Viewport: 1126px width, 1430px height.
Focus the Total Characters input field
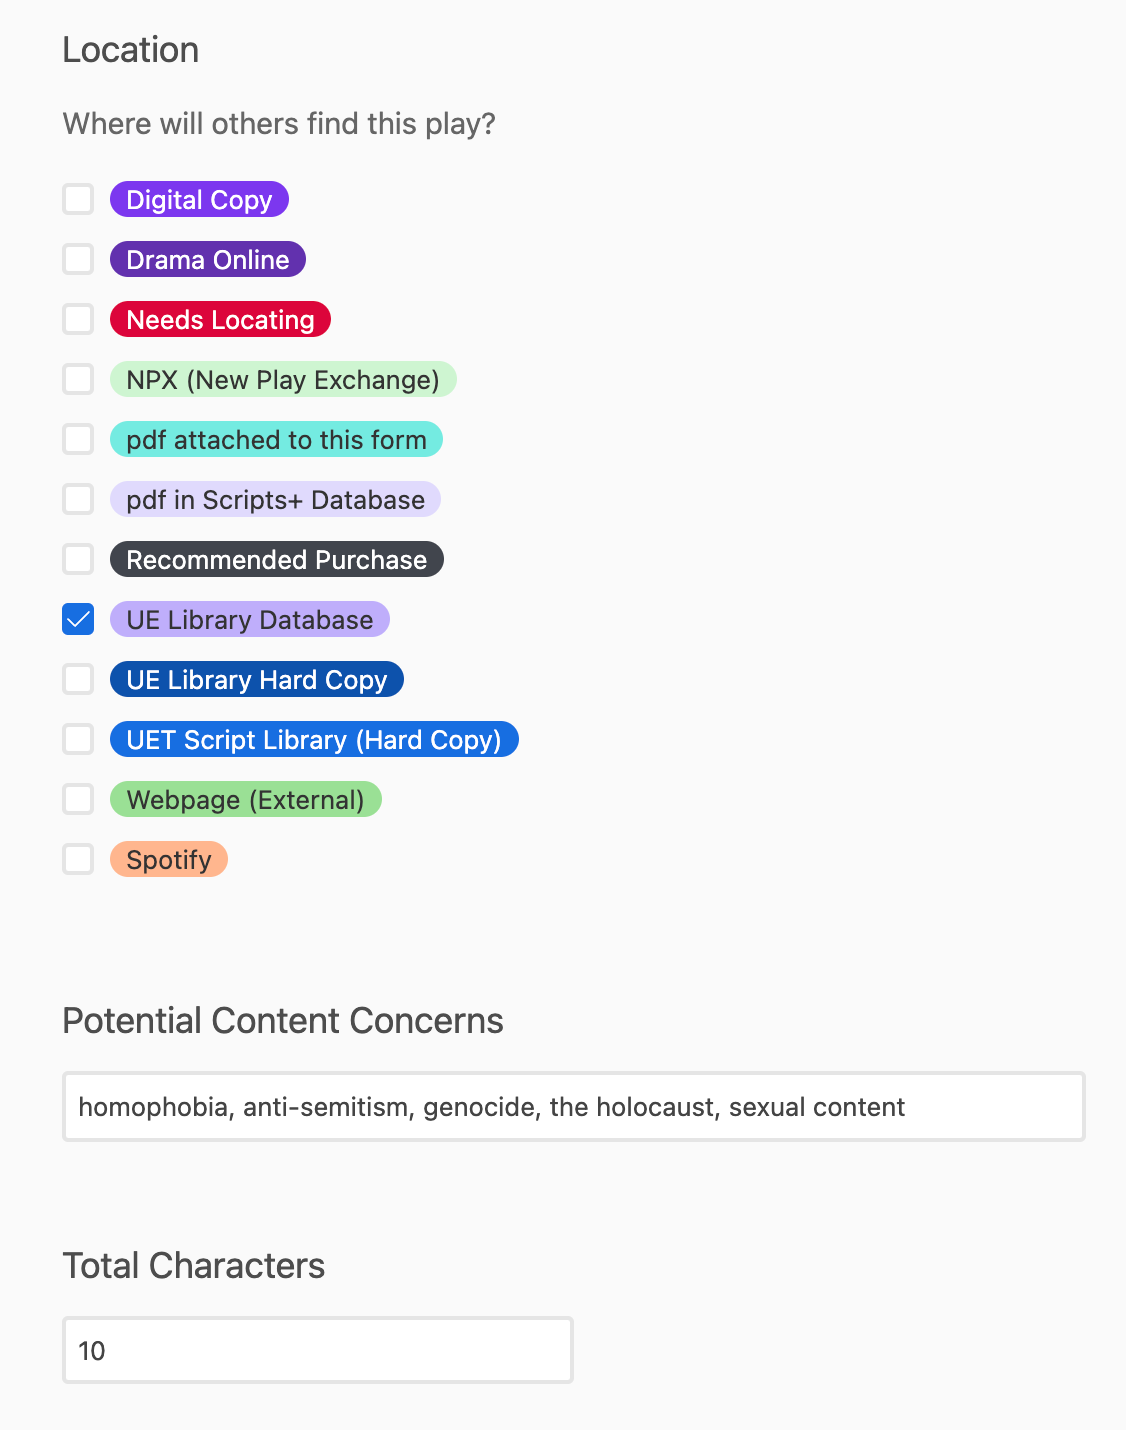tap(318, 1350)
